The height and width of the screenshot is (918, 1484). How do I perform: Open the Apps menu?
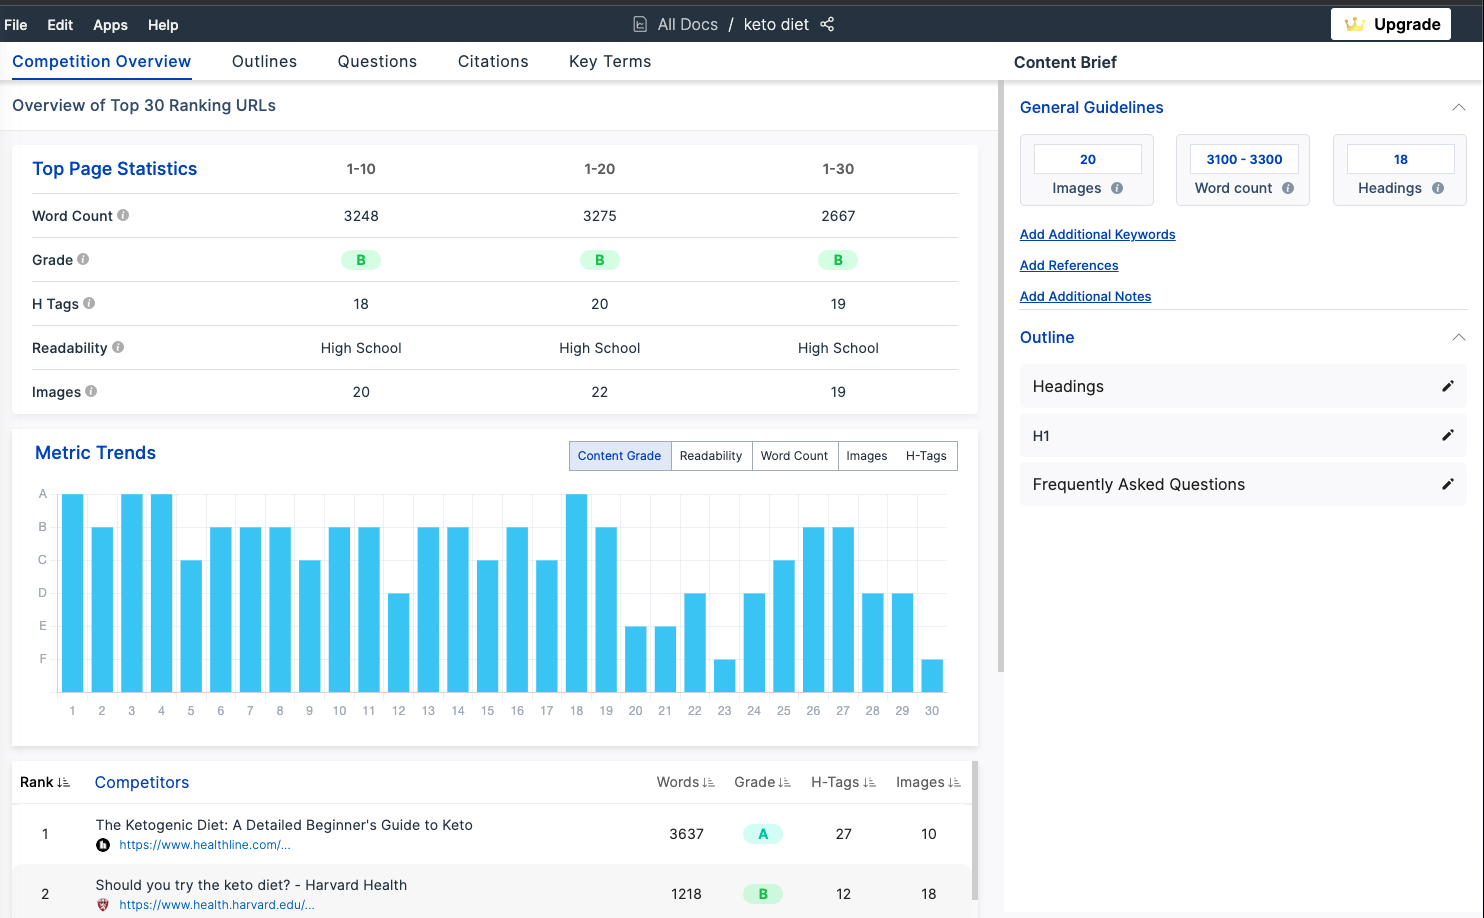pyautogui.click(x=110, y=25)
